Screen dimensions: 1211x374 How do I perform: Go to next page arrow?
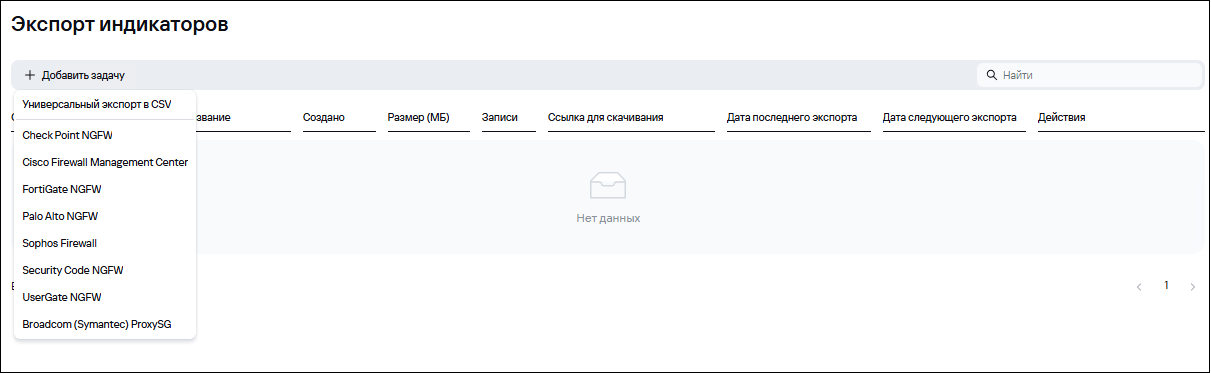1192,287
